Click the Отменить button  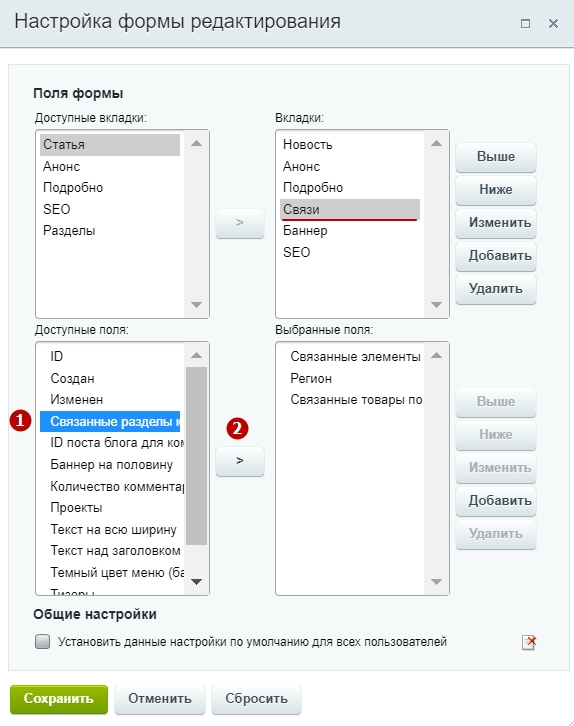pyautogui.click(x=160, y=699)
